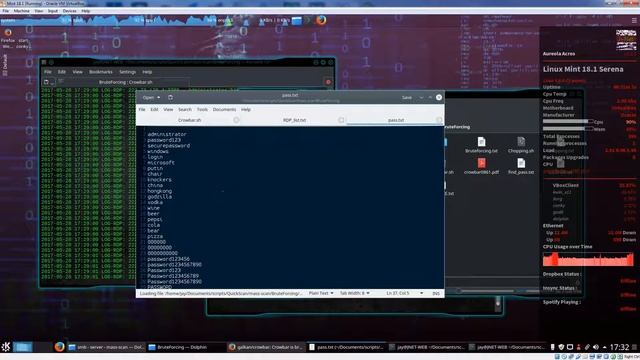Screen dimensions: 640x360
Task: Open the Tab Width dropdown in status bar
Action: tap(355, 293)
